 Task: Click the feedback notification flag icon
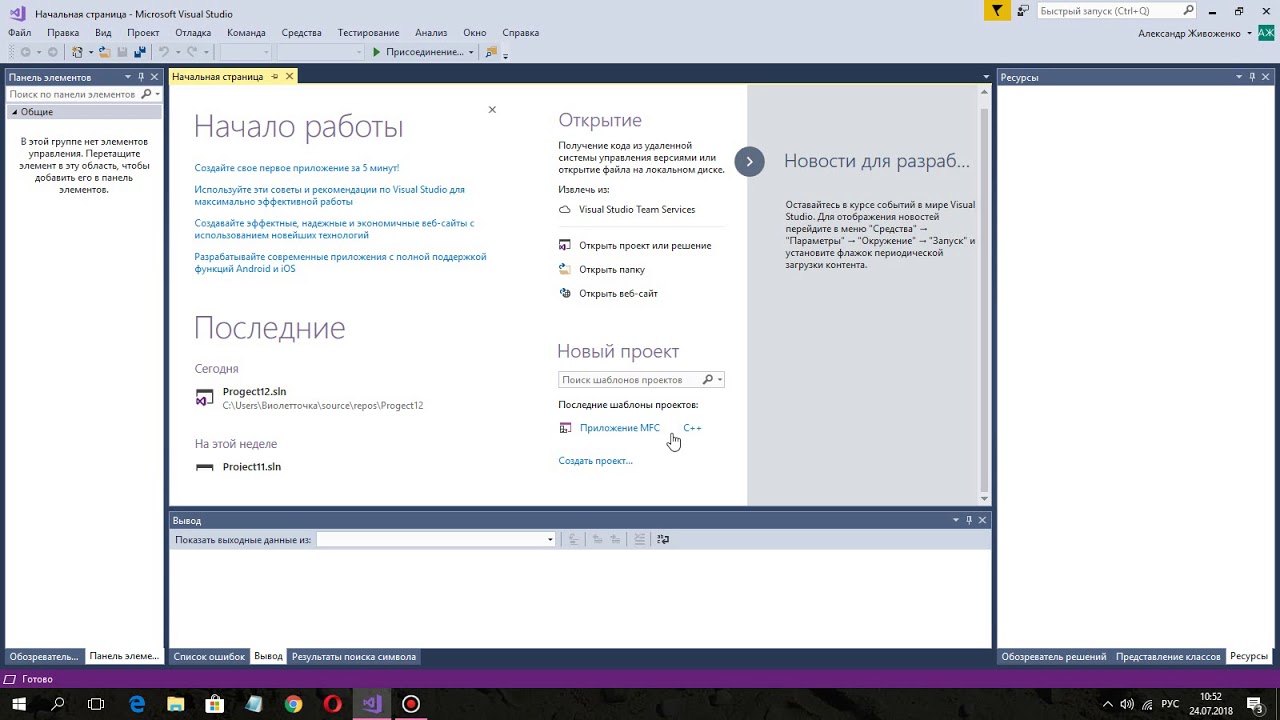coord(997,11)
